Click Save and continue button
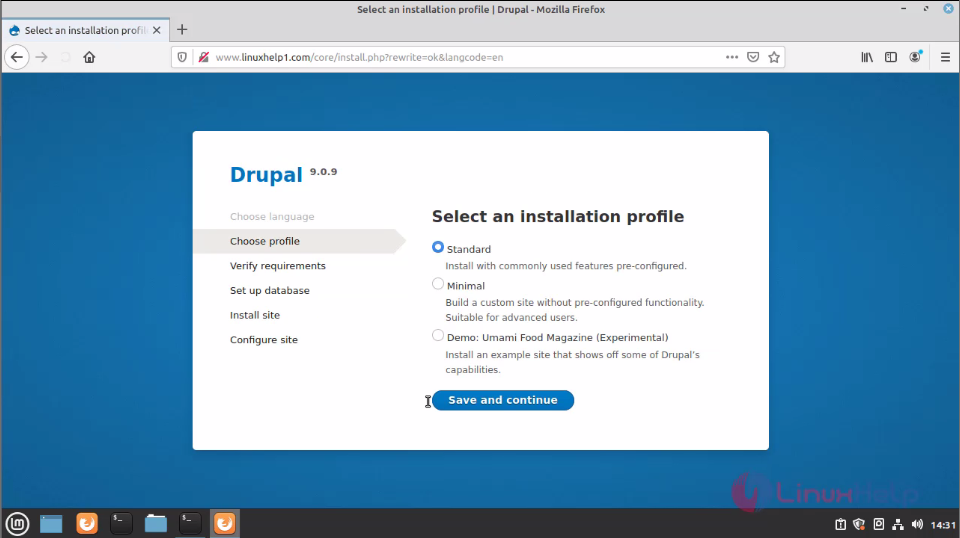This screenshot has width=960, height=538. click(503, 400)
